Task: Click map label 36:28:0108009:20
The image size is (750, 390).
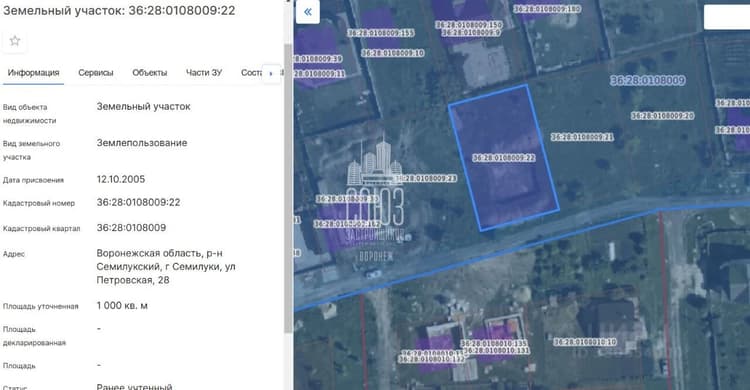Action: point(662,116)
